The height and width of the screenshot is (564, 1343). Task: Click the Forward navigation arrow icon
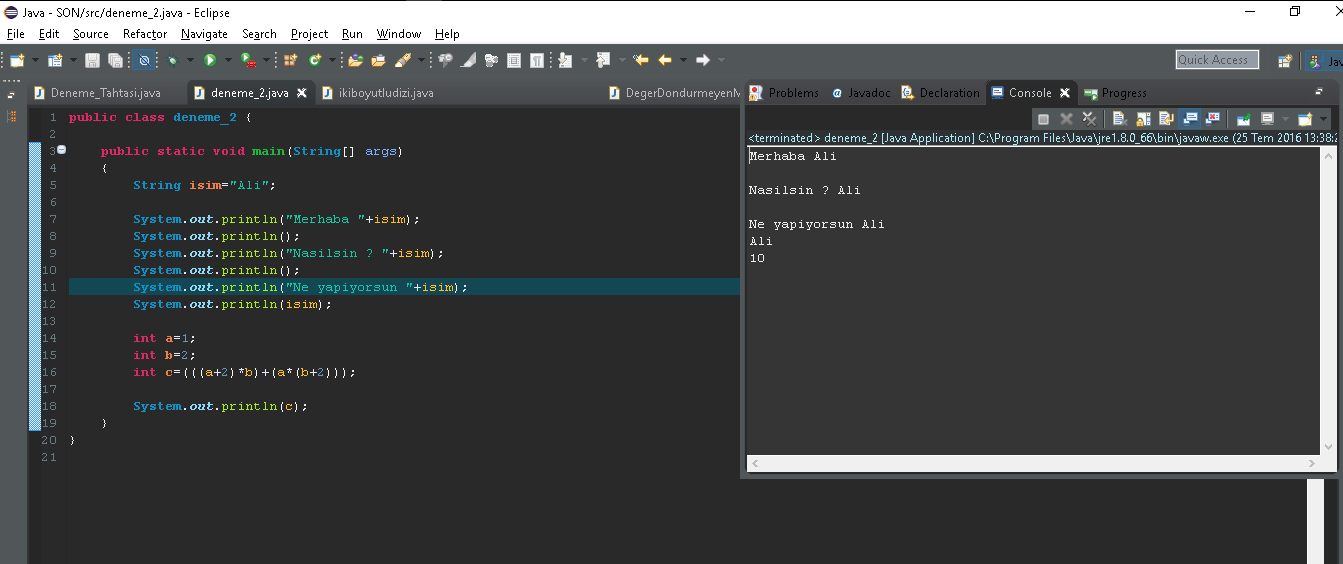pyautogui.click(x=702, y=60)
